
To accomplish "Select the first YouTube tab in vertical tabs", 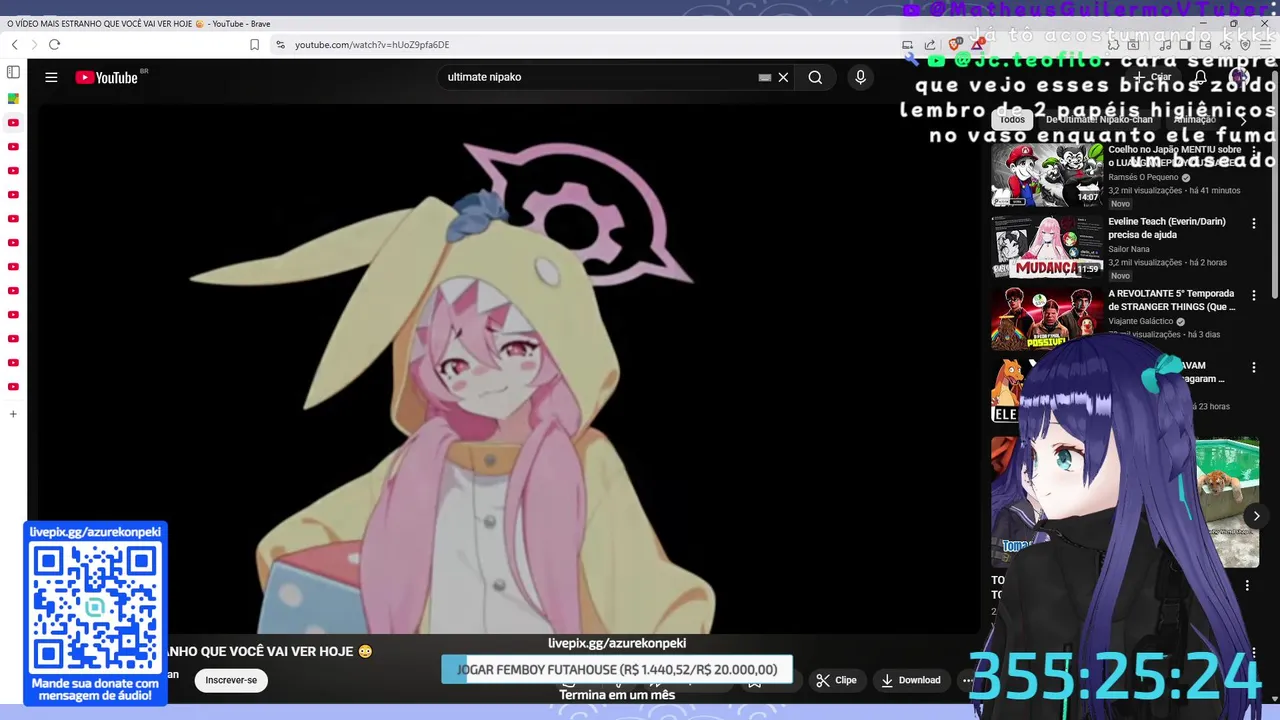I will coord(13,122).
